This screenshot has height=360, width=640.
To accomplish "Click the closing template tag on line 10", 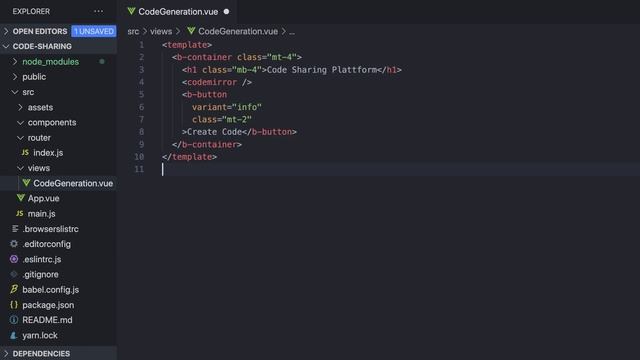I will [189, 156].
